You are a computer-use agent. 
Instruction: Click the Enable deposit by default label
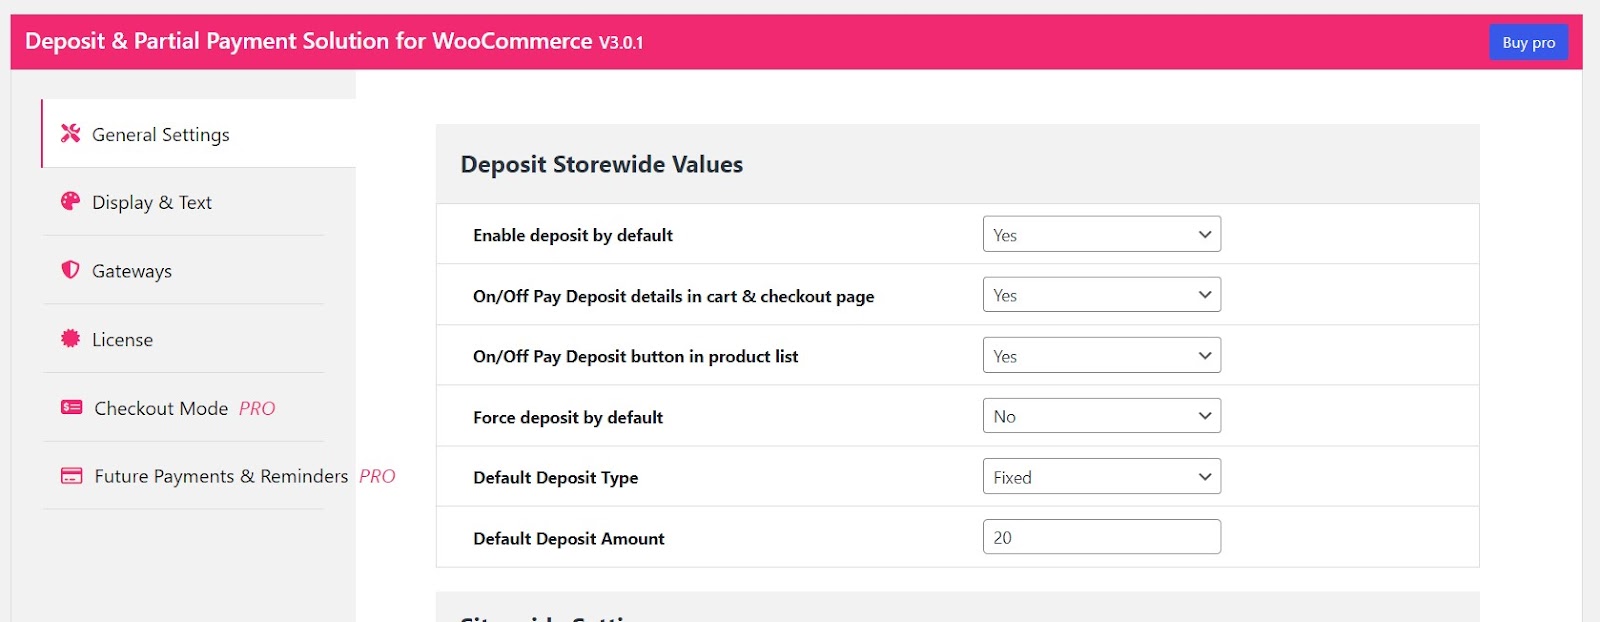[573, 235]
